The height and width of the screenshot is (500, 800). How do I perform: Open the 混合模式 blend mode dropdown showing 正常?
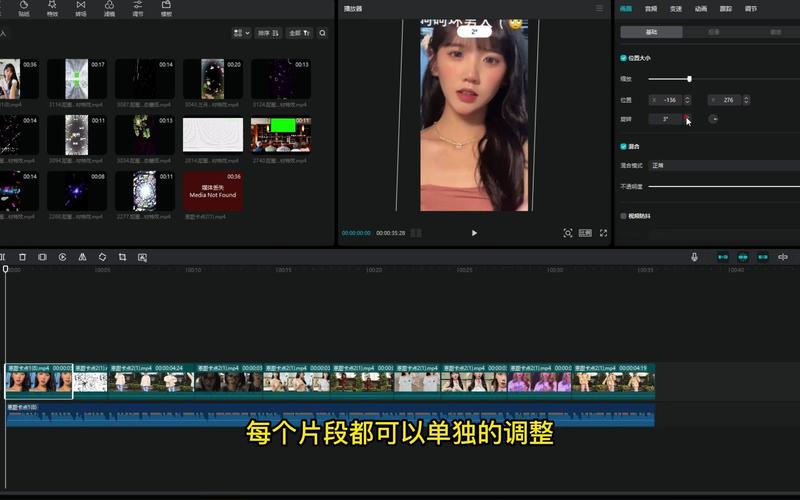tap(724, 165)
